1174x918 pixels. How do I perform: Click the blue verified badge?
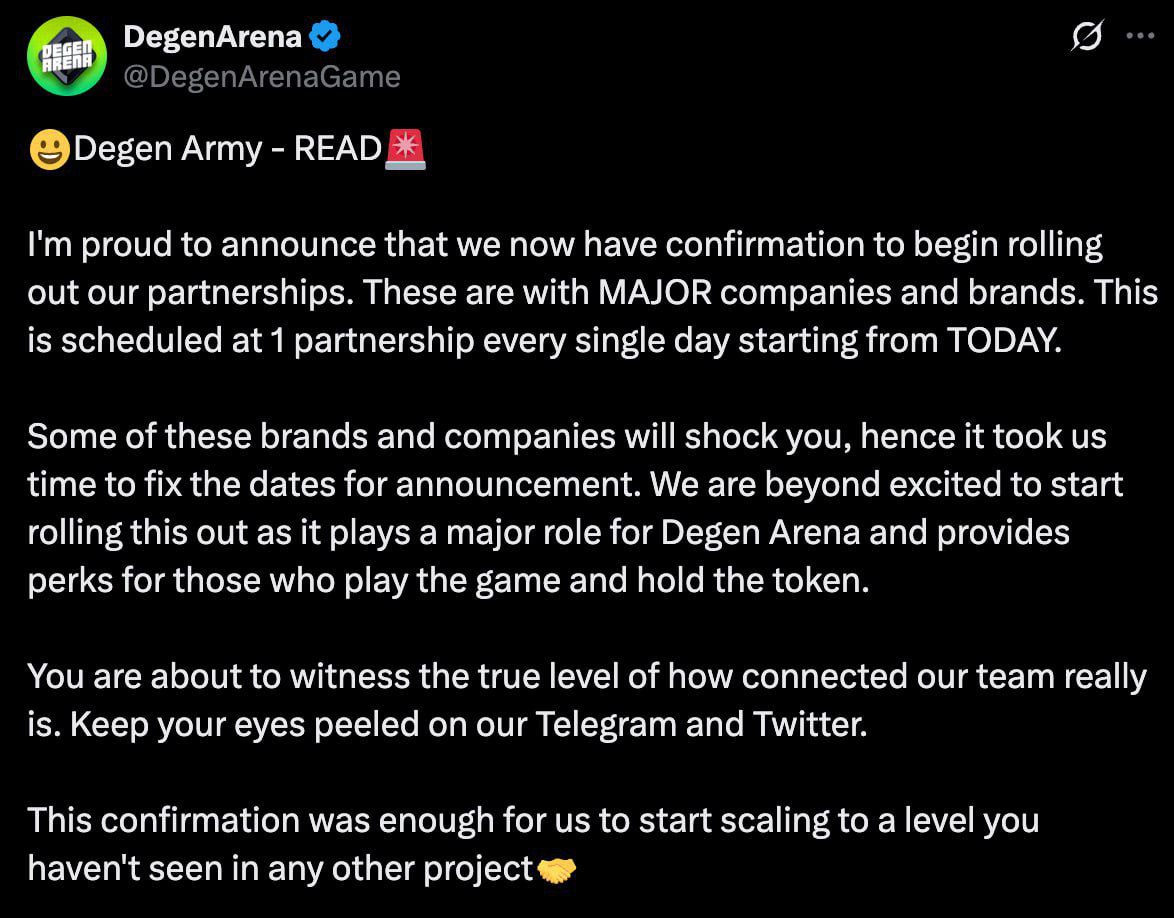pos(325,37)
